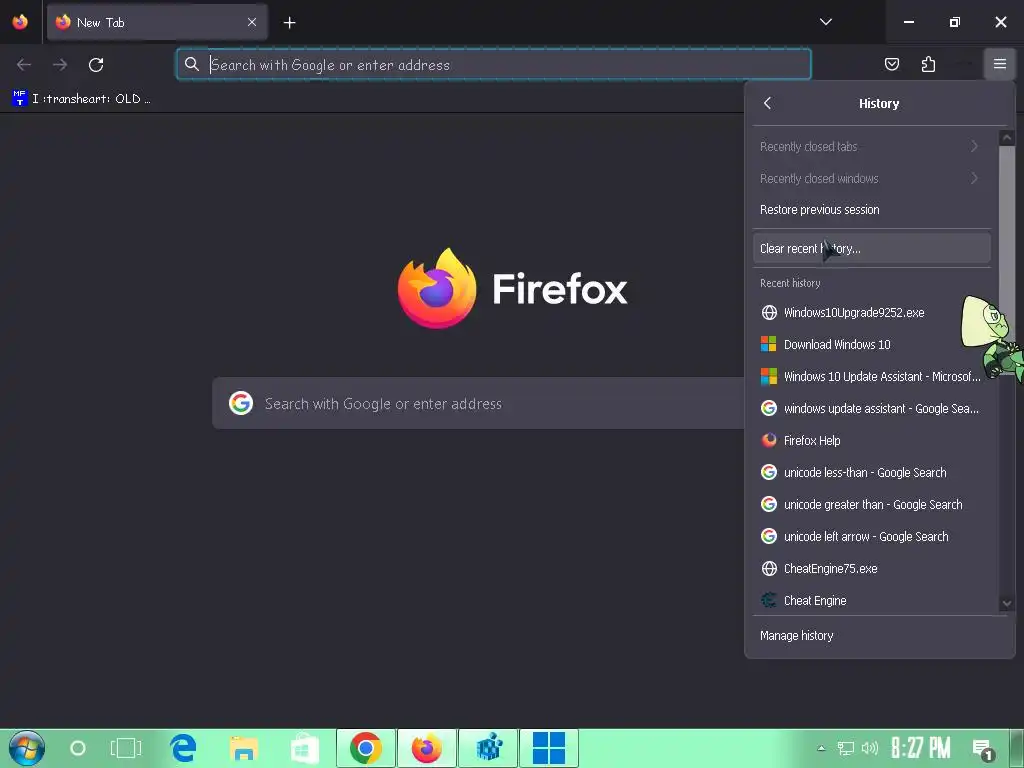
Task: Open Windows 10 Update Assistant history entry
Action: pyautogui.click(x=872, y=376)
